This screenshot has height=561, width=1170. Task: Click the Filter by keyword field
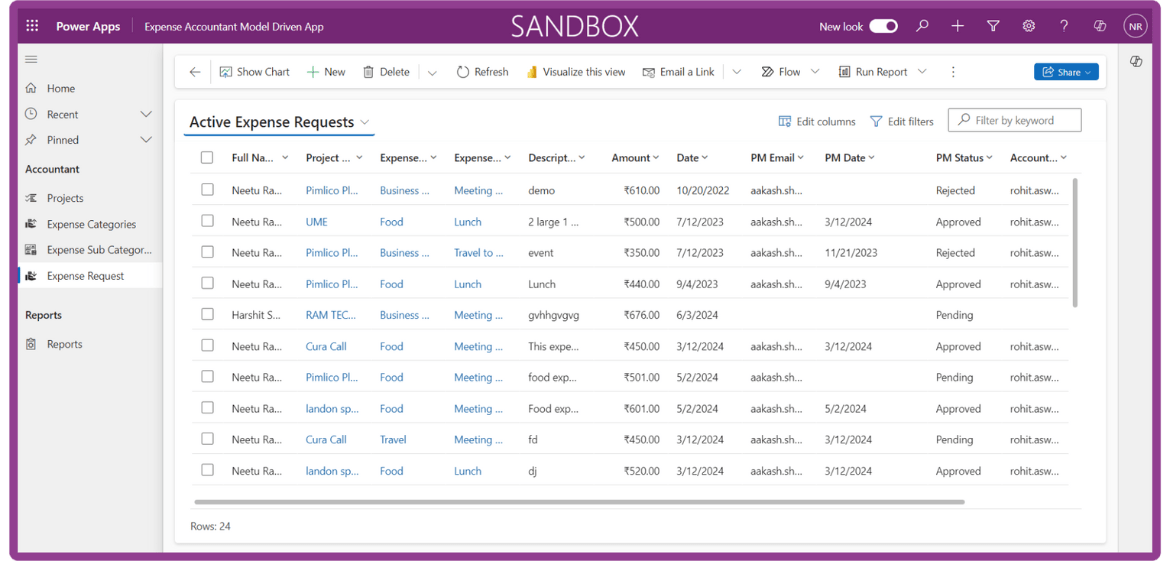[x=1014, y=120]
